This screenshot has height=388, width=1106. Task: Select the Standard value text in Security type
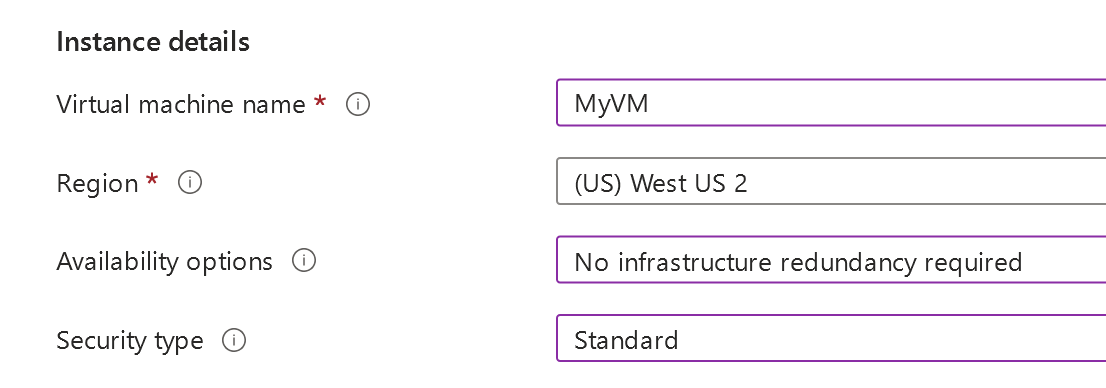click(x=626, y=341)
